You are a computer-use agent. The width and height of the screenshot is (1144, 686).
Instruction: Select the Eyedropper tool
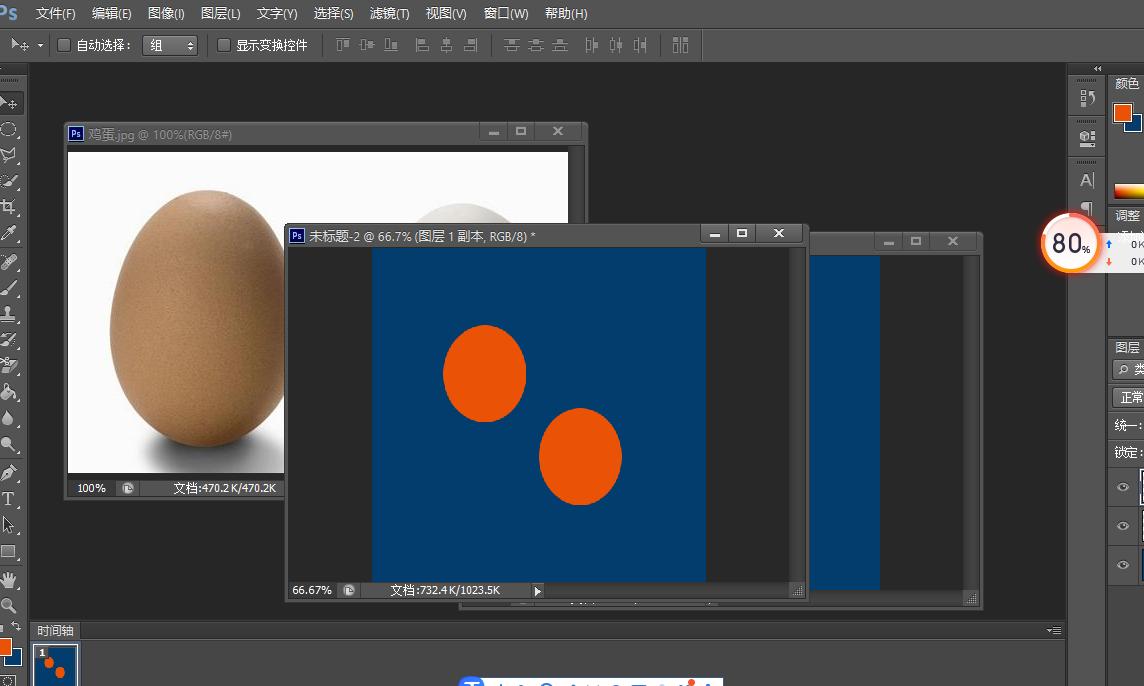coord(9,234)
